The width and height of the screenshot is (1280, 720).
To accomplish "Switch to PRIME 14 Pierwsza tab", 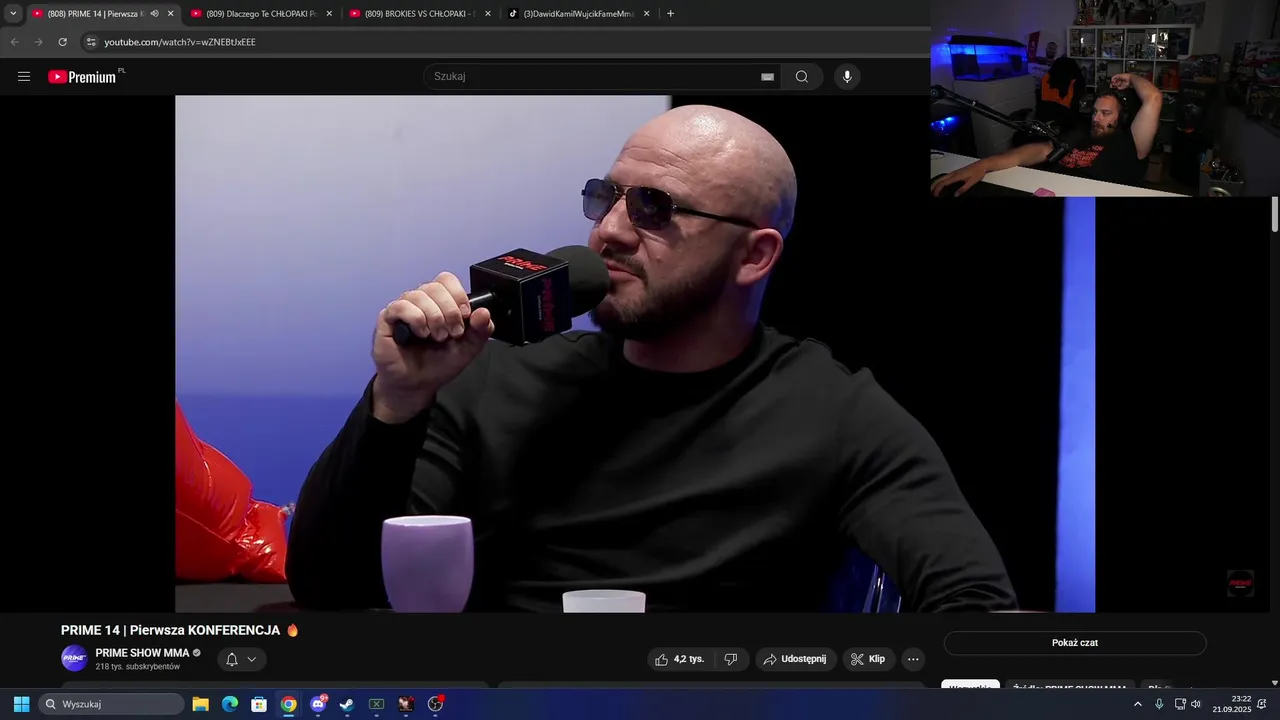I will 103,14.
